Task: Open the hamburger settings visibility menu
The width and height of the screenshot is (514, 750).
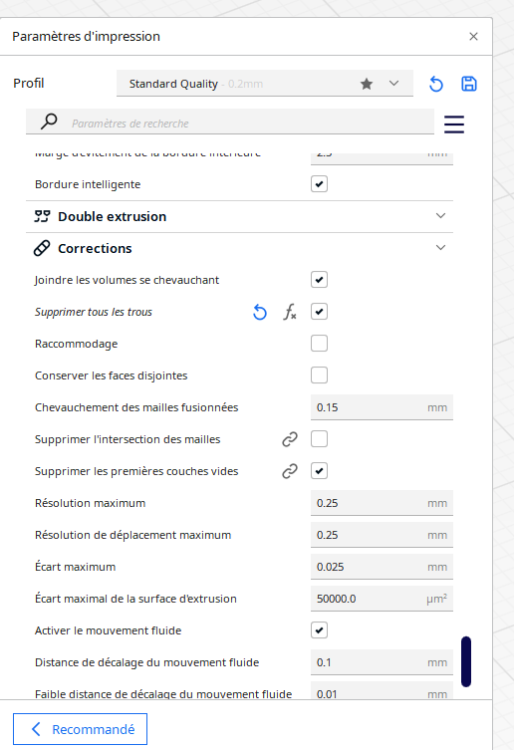Action: coord(454,124)
